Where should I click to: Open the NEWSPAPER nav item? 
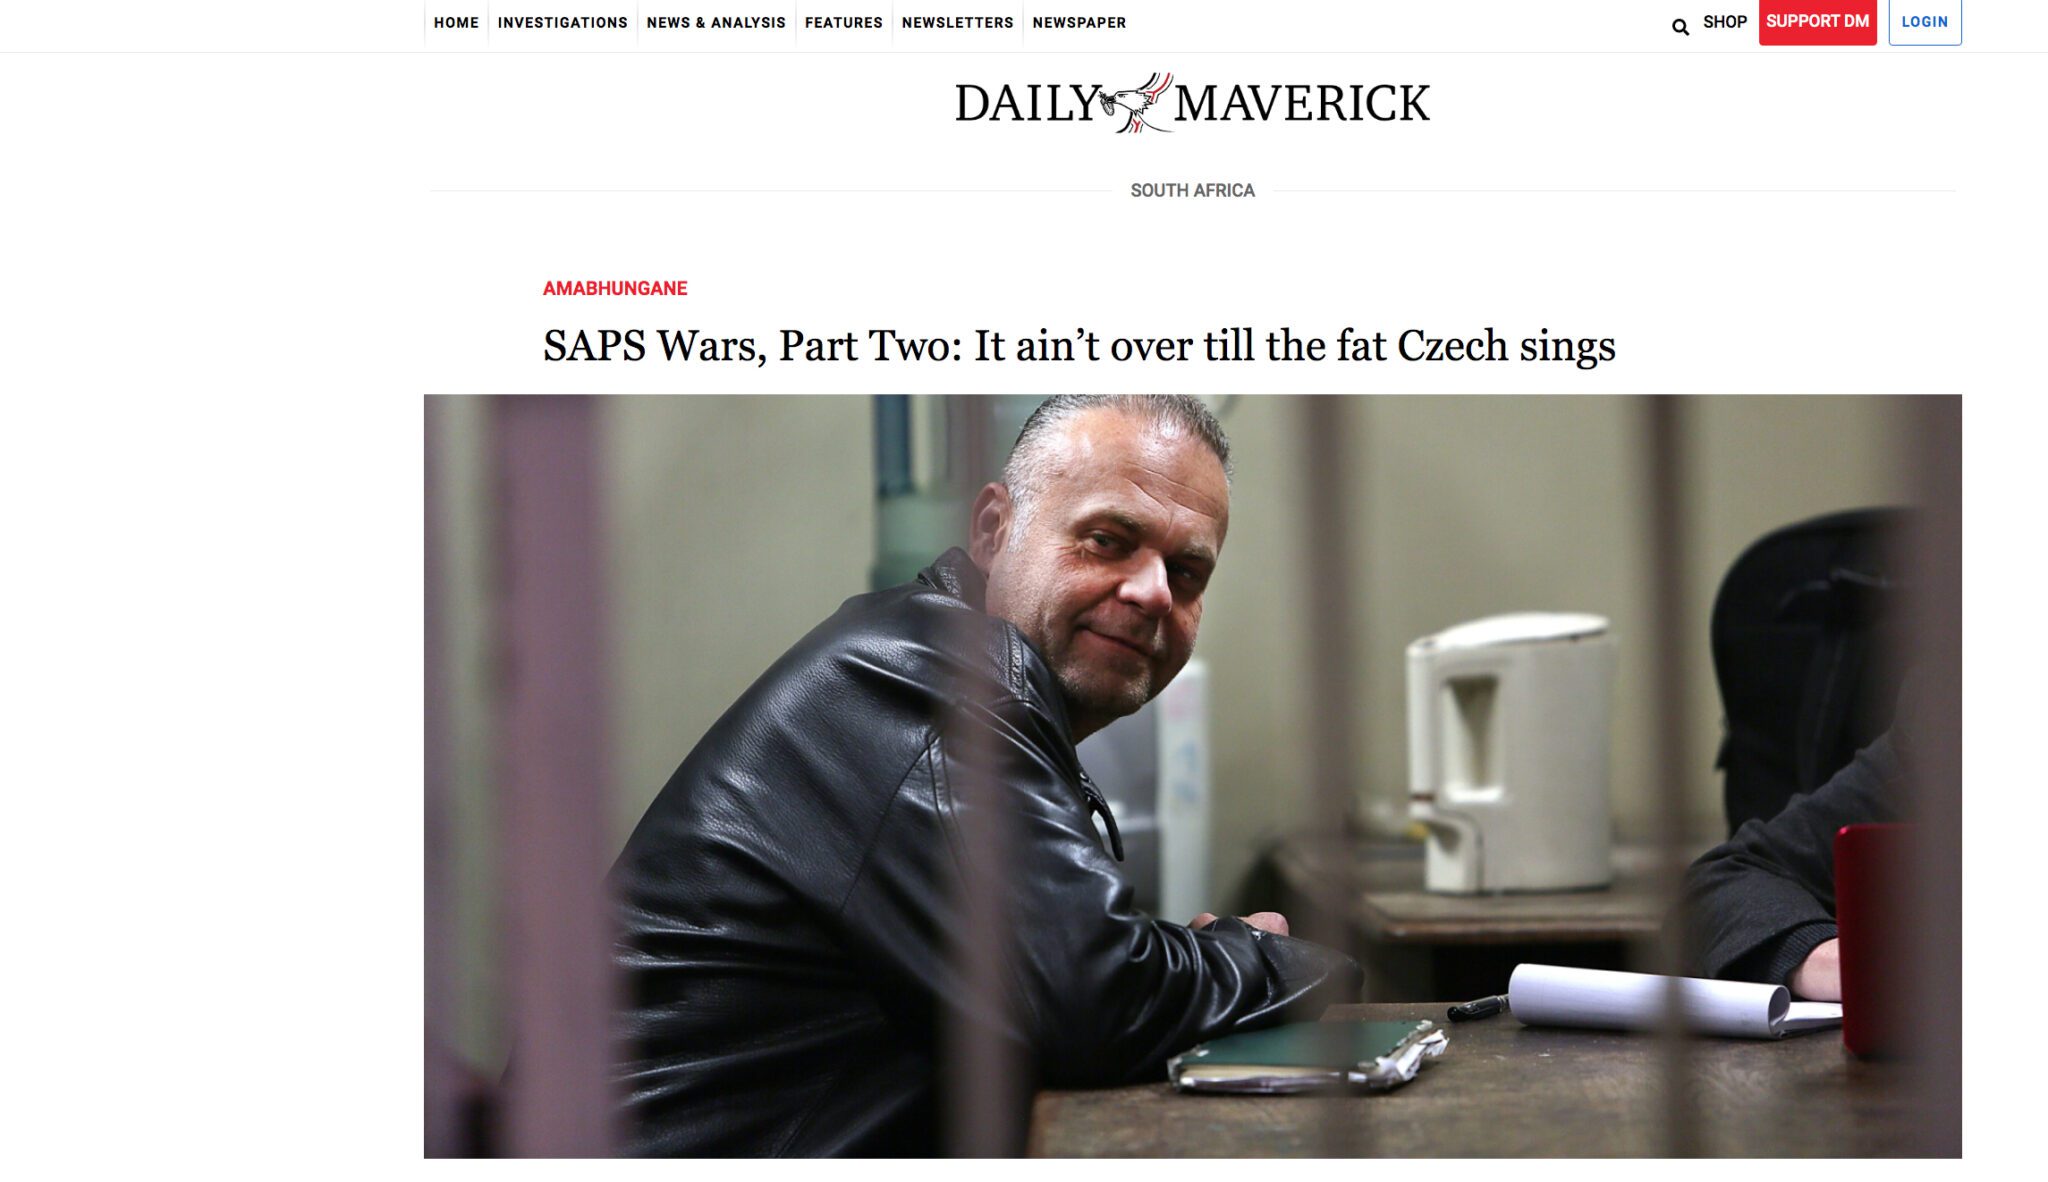1079,23
